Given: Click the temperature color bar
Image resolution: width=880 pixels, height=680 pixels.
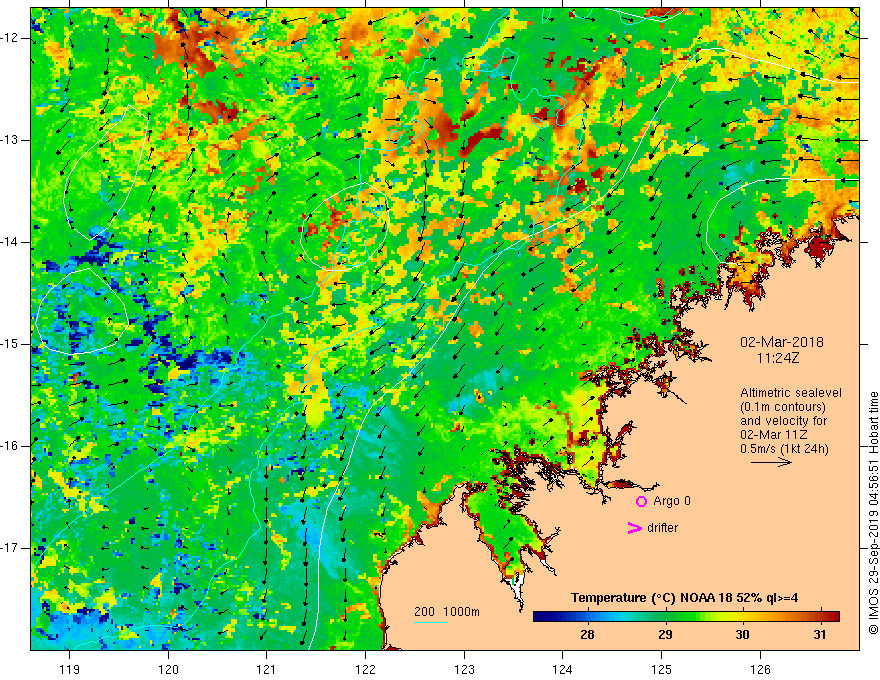Looking at the screenshot, I should (x=686, y=617).
